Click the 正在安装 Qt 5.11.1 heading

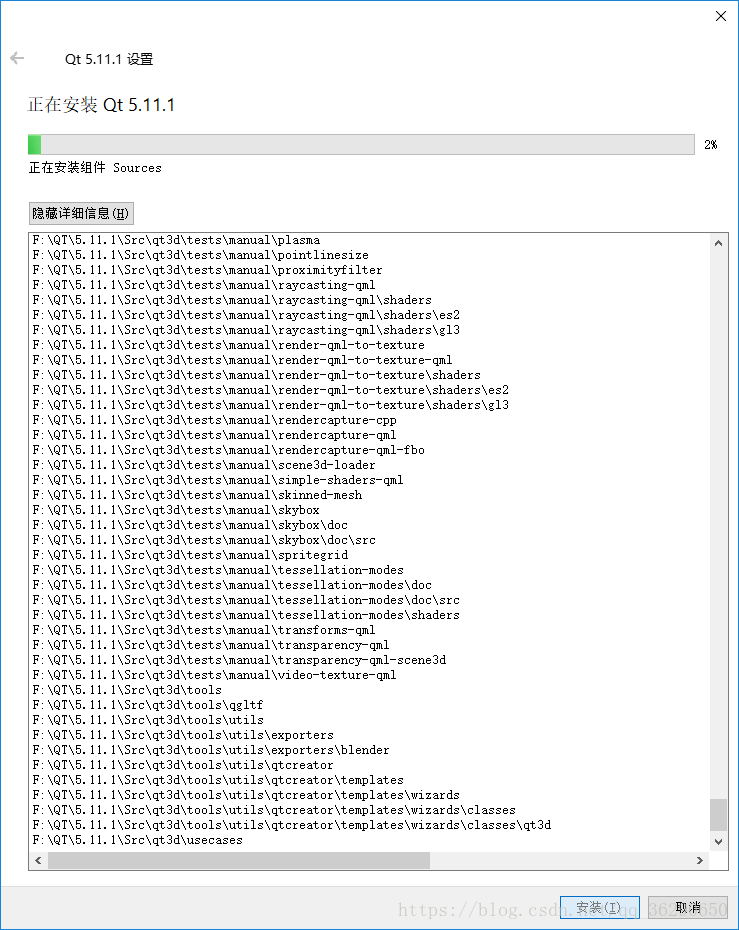(x=101, y=105)
